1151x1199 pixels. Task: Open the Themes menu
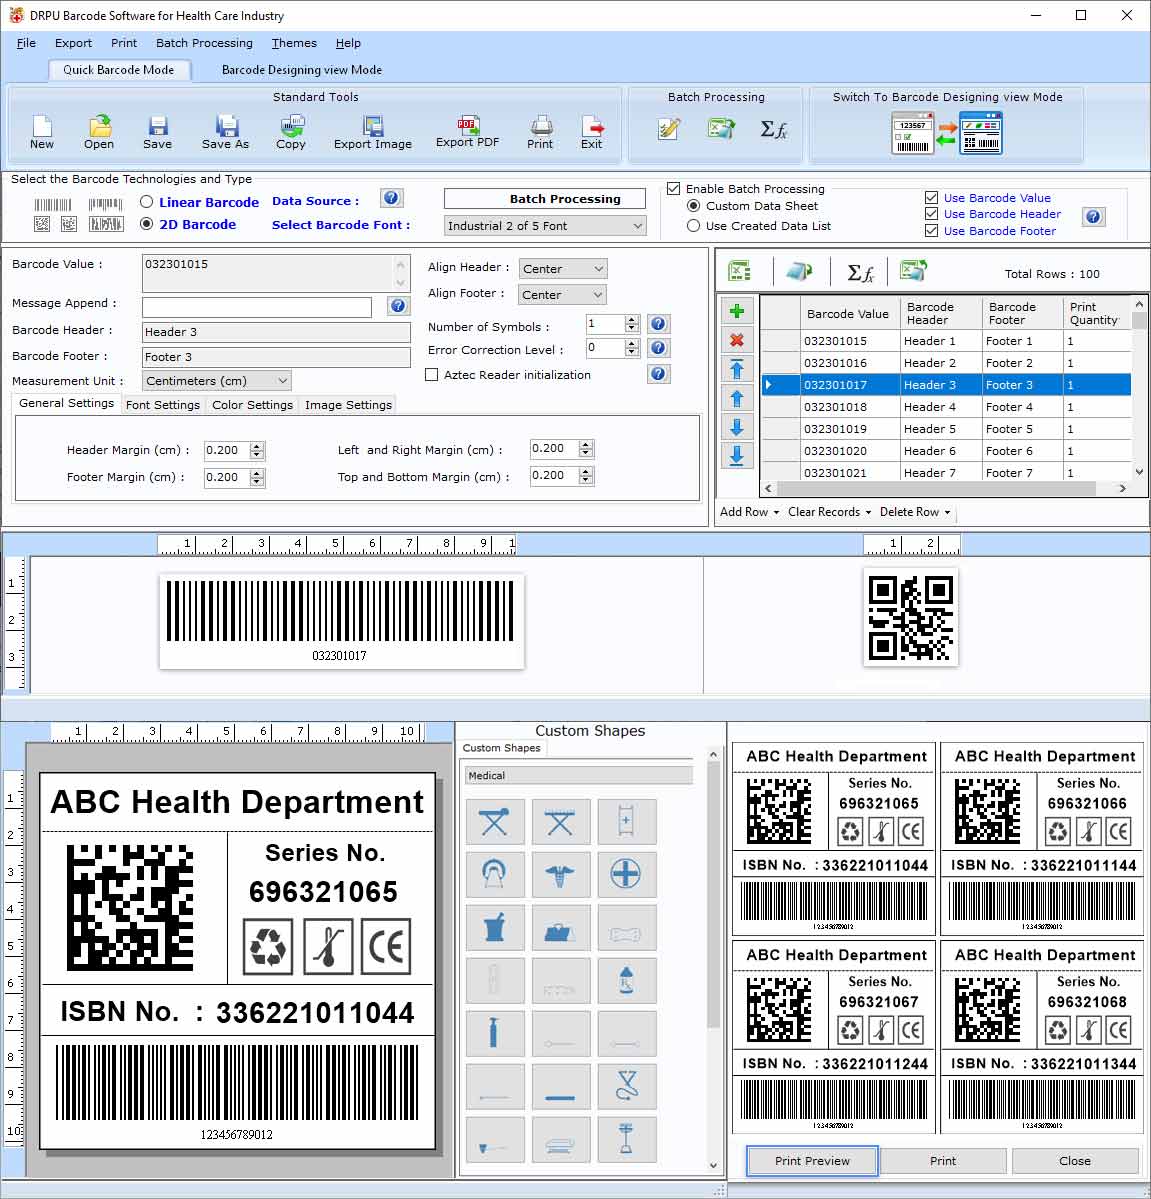click(293, 43)
